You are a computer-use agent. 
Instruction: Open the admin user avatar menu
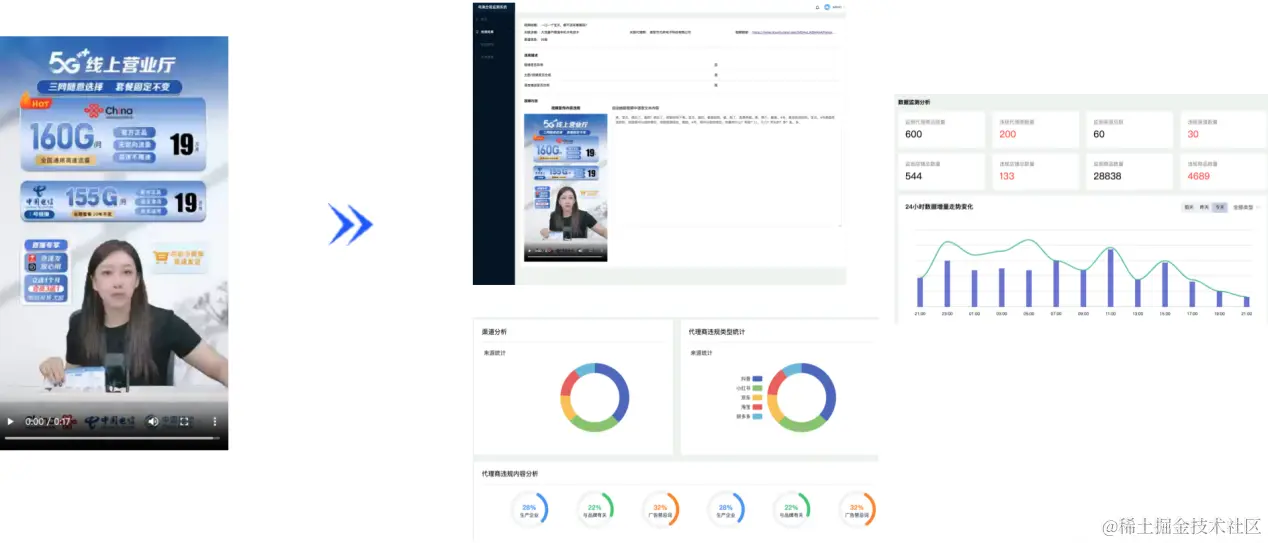click(834, 7)
